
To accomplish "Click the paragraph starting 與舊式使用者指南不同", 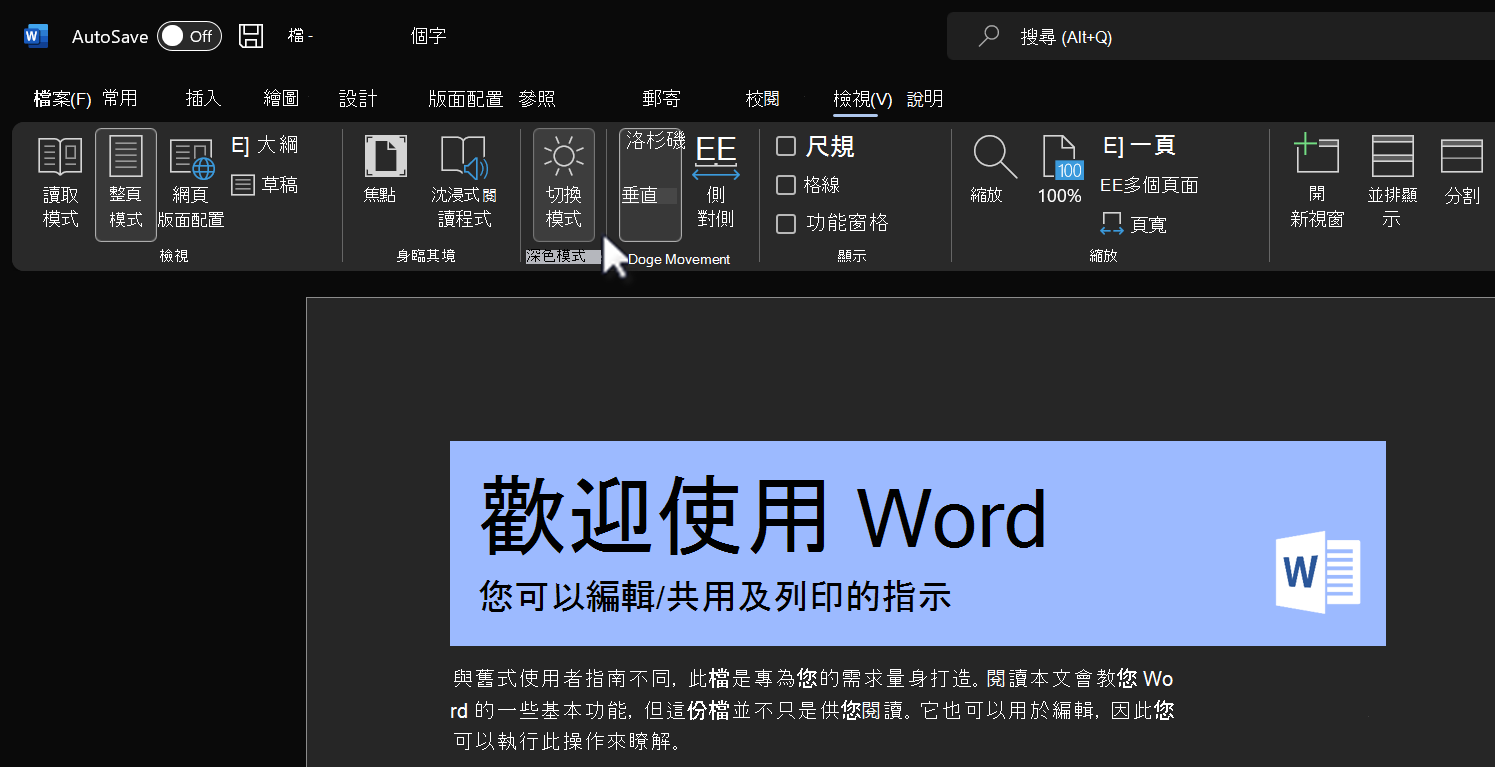I will [x=813, y=710].
